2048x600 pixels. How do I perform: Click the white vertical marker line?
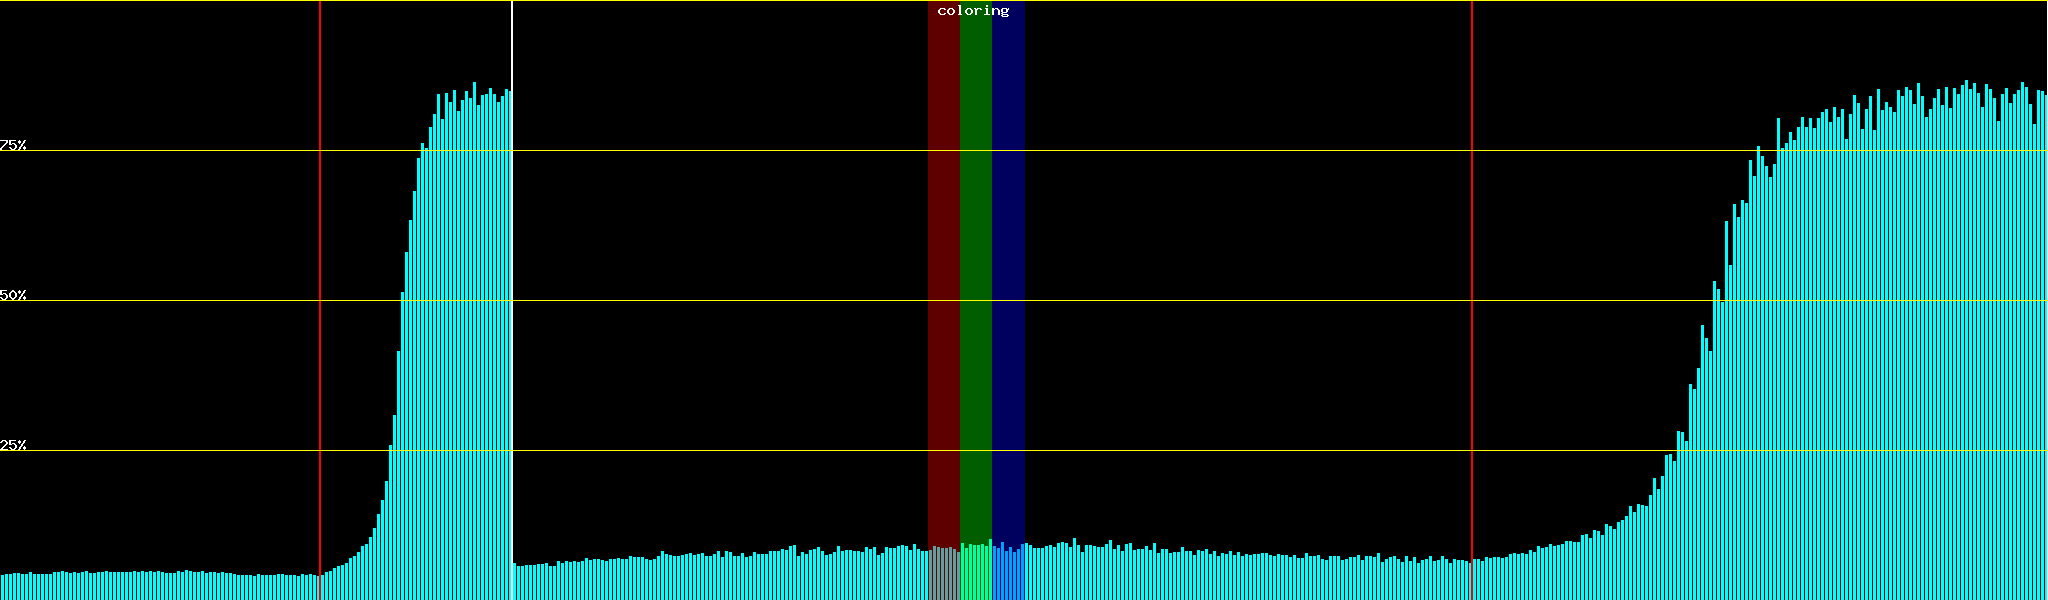[512, 300]
